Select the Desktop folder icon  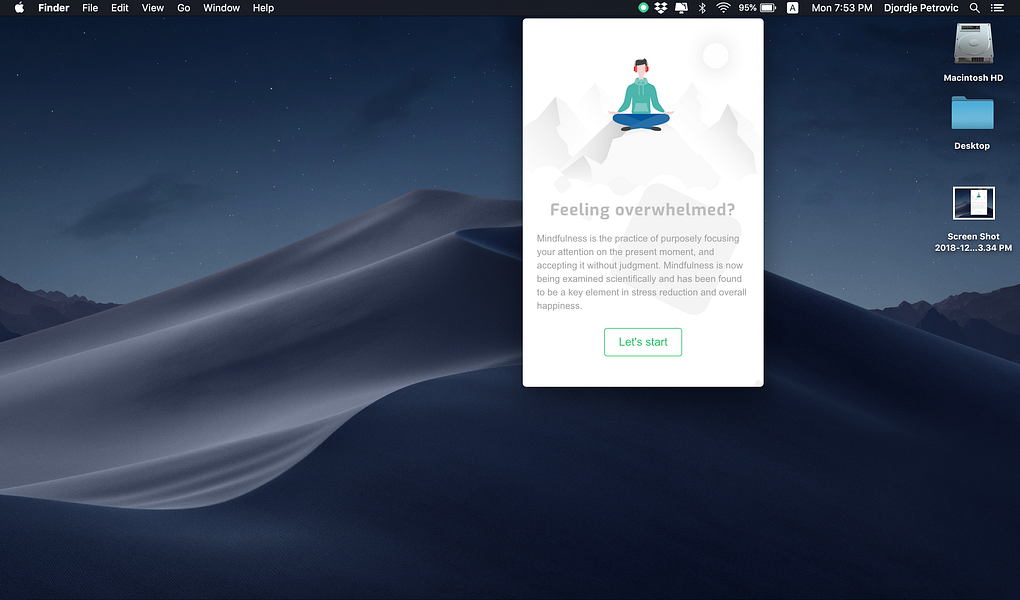(973, 113)
